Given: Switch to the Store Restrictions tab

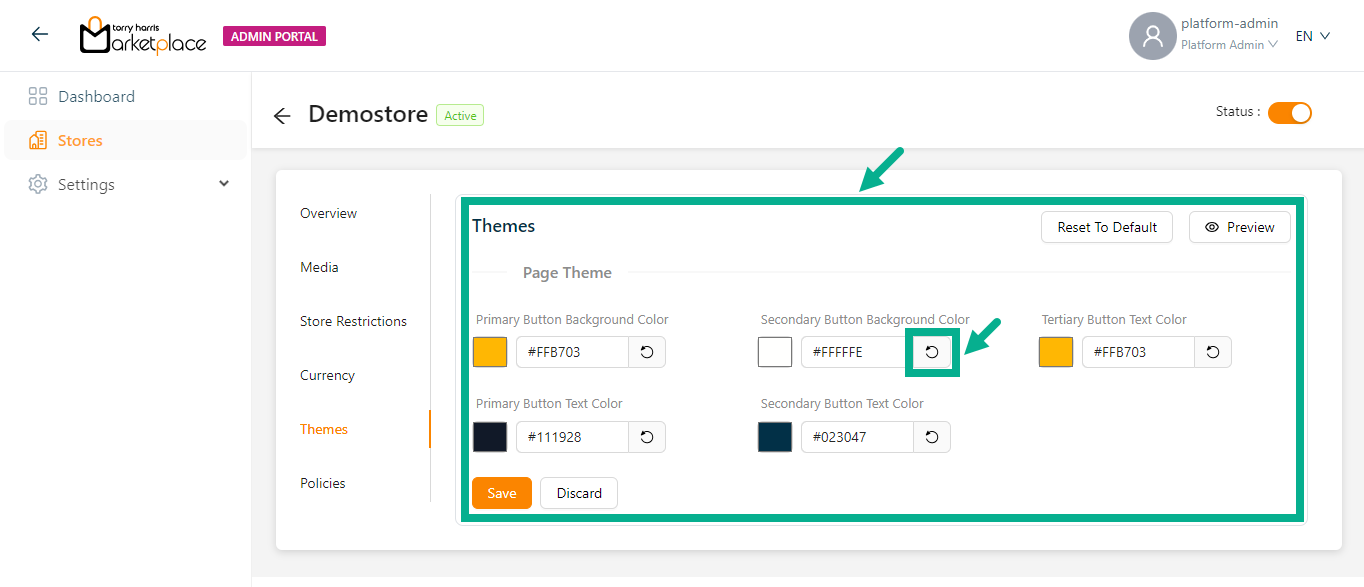Looking at the screenshot, I should coord(353,321).
